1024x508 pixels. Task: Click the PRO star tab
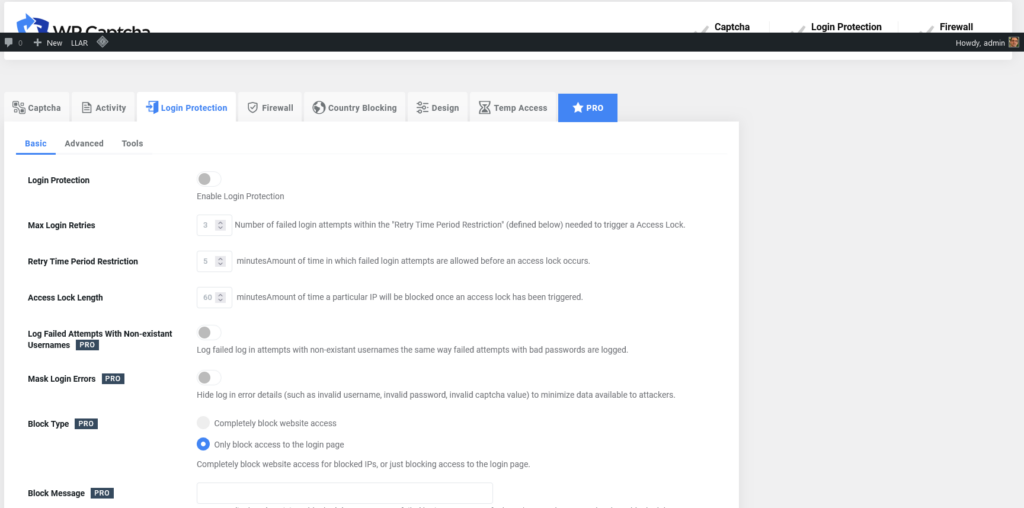pyautogui.click(x=587, y=108)
